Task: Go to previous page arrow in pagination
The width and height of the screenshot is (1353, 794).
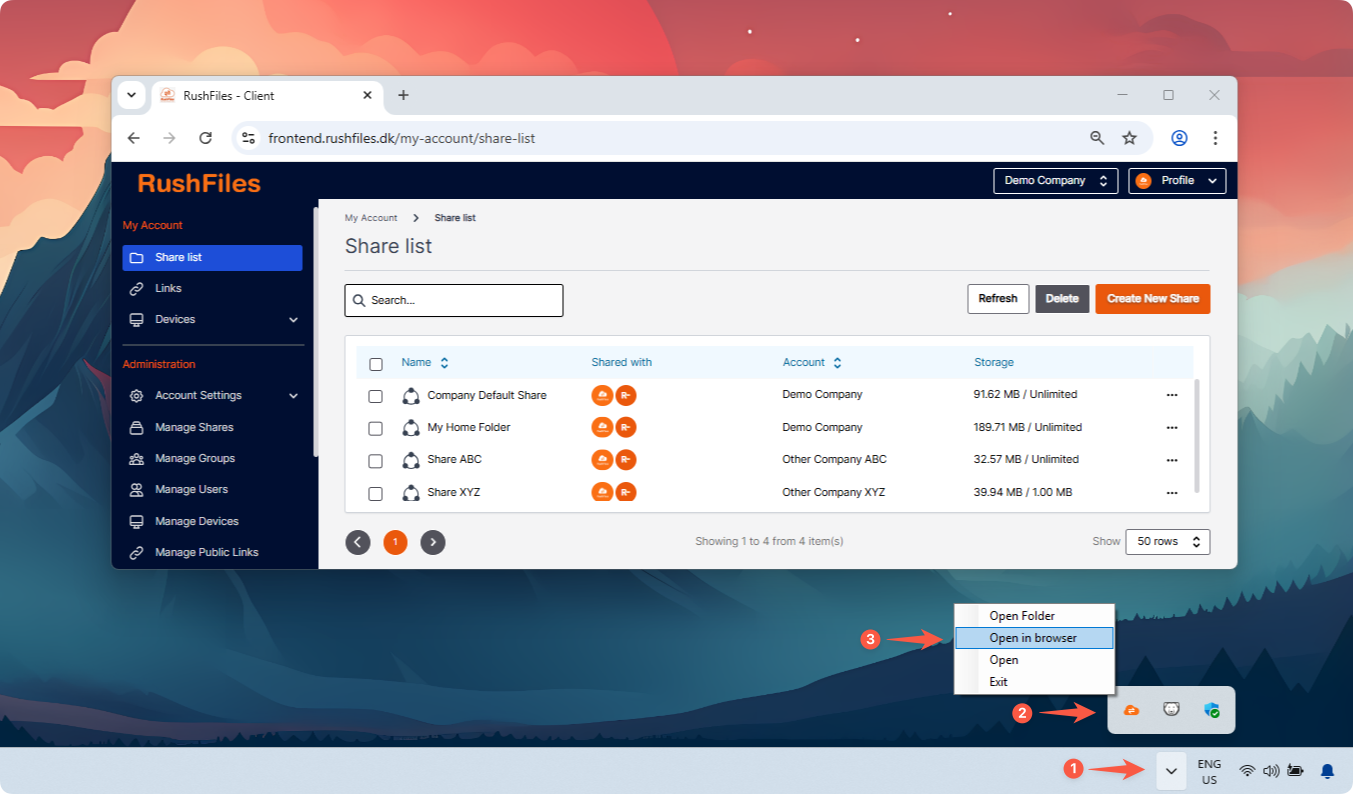Action: tap(358, 542)
